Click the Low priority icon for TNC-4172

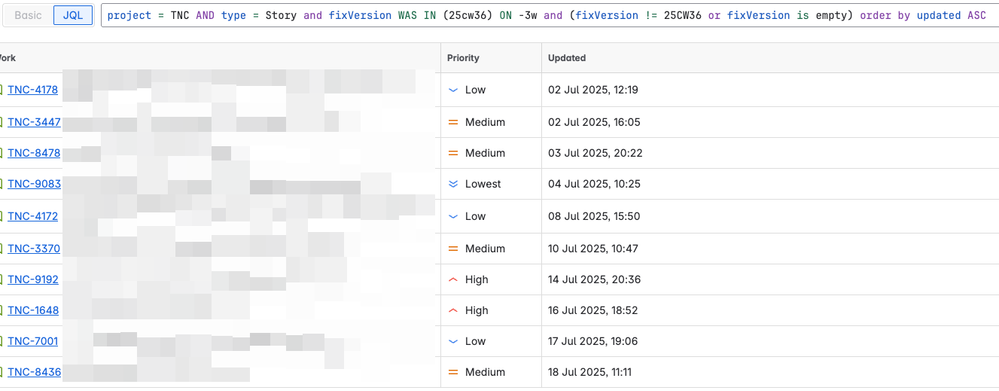click(x=454, y=217)
